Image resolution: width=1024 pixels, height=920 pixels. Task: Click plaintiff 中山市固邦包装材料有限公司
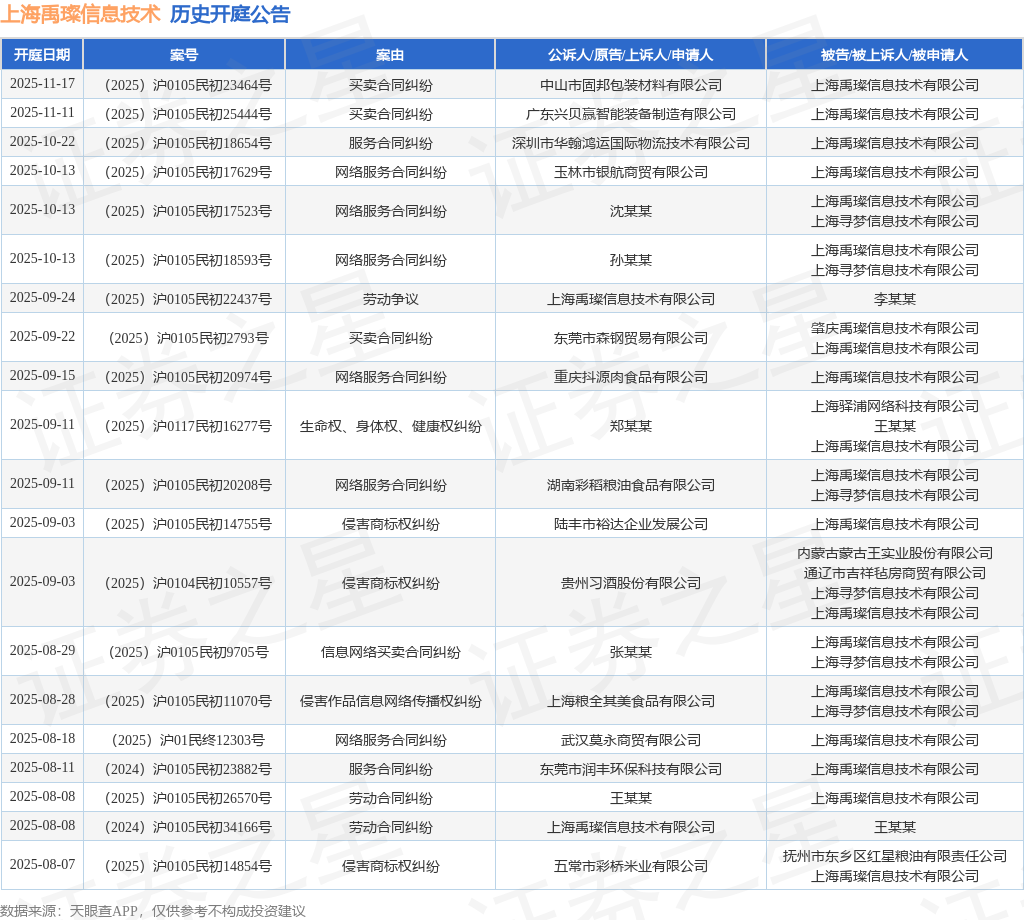(631, 85)
